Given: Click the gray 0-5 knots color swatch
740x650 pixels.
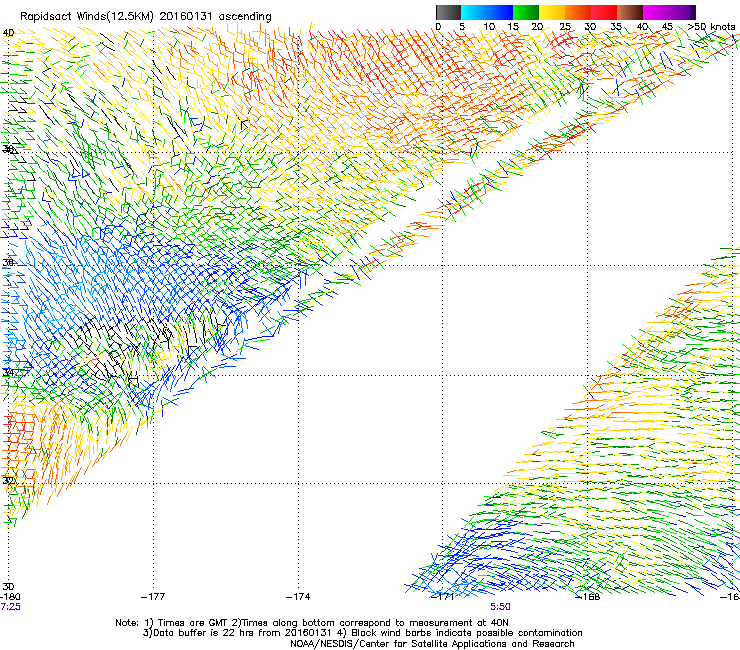Looking at the screenshot, I should [x=448, y=12].
